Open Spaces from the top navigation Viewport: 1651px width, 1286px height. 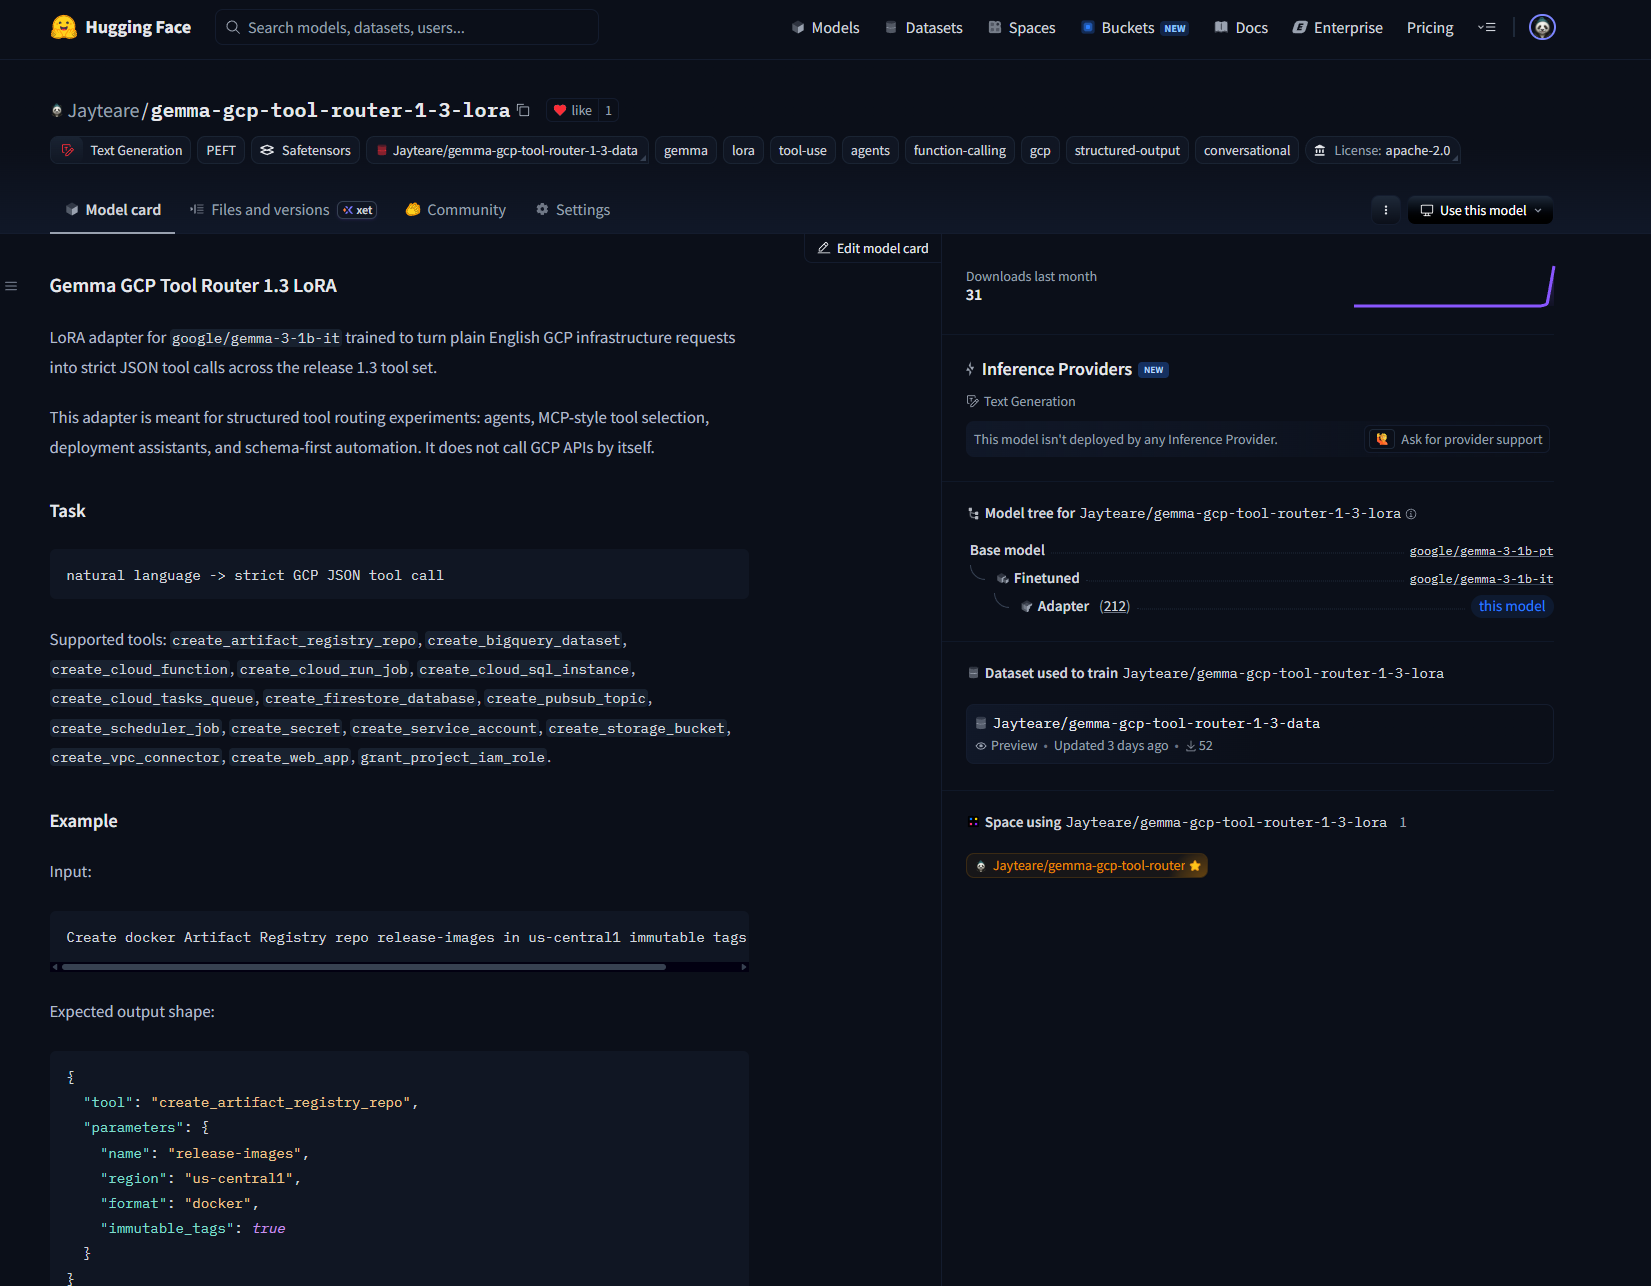1021,28
